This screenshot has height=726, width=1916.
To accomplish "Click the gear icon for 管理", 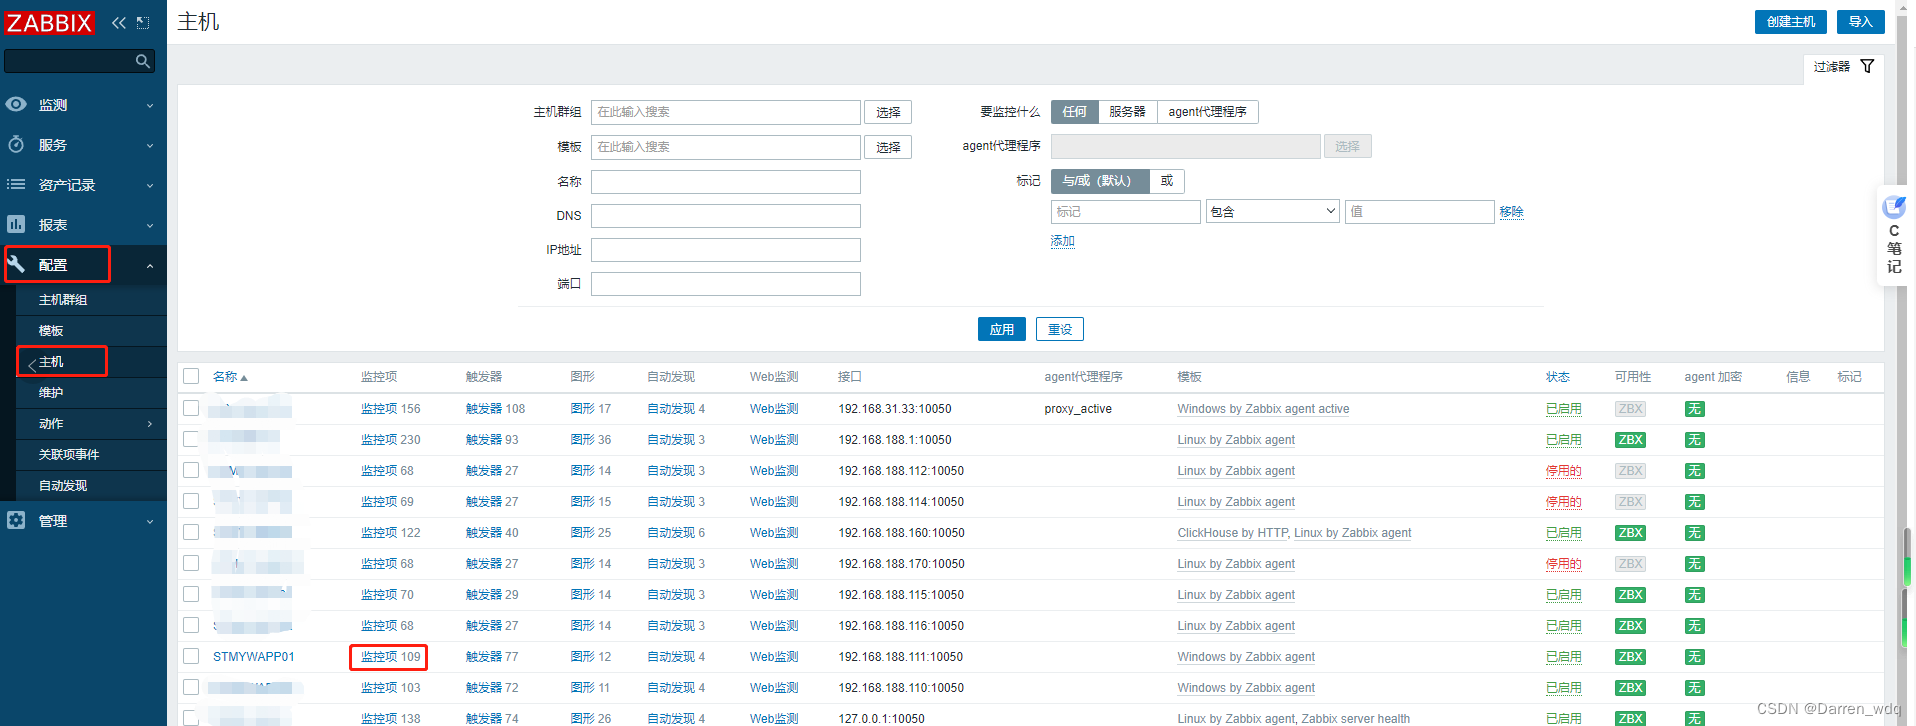I will tap(16, 520).
